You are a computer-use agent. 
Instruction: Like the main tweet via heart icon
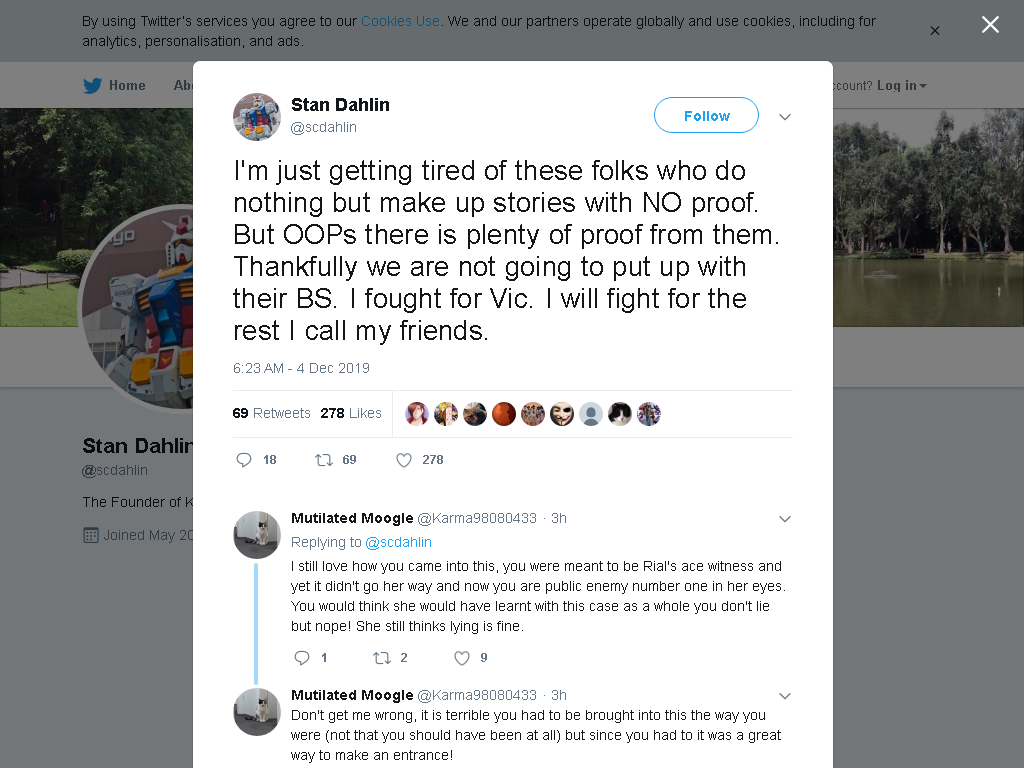point(404,460)
